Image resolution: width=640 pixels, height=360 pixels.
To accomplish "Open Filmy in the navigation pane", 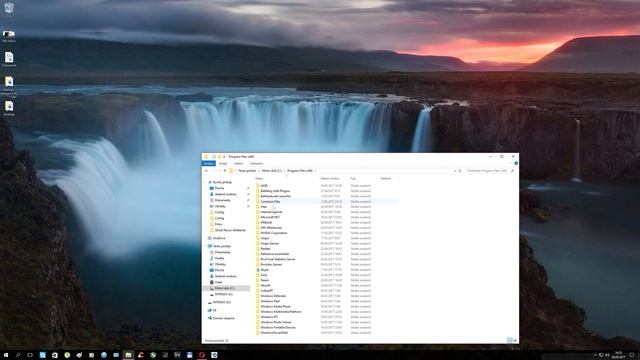I will coord(218,224).
